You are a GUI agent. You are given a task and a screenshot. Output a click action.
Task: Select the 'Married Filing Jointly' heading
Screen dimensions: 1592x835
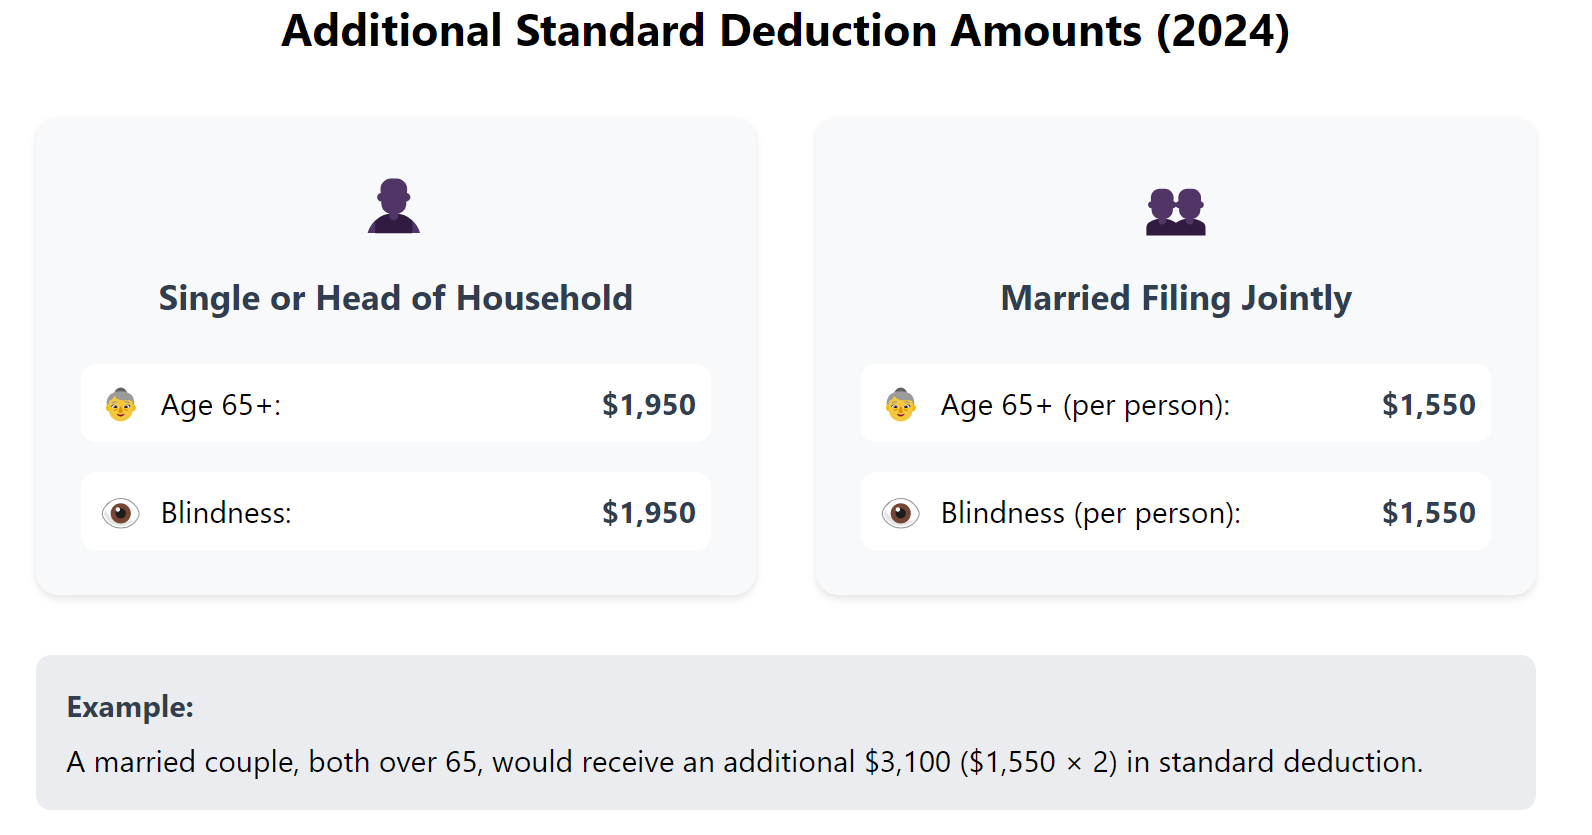tap(1175, 298)
